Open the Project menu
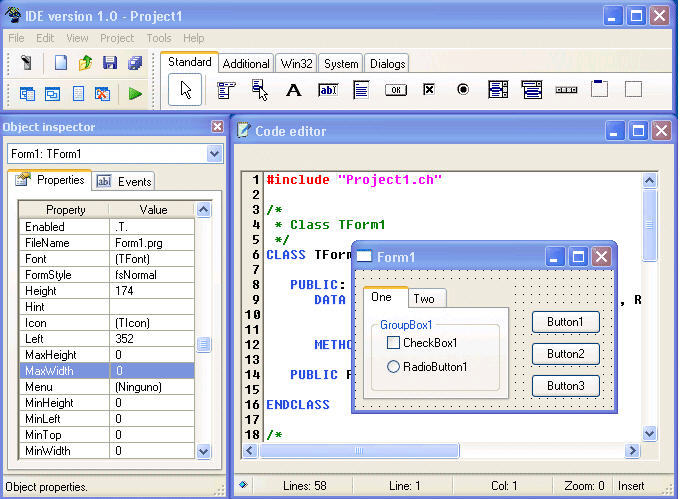680x499 pixels. [x=117, y=38]
